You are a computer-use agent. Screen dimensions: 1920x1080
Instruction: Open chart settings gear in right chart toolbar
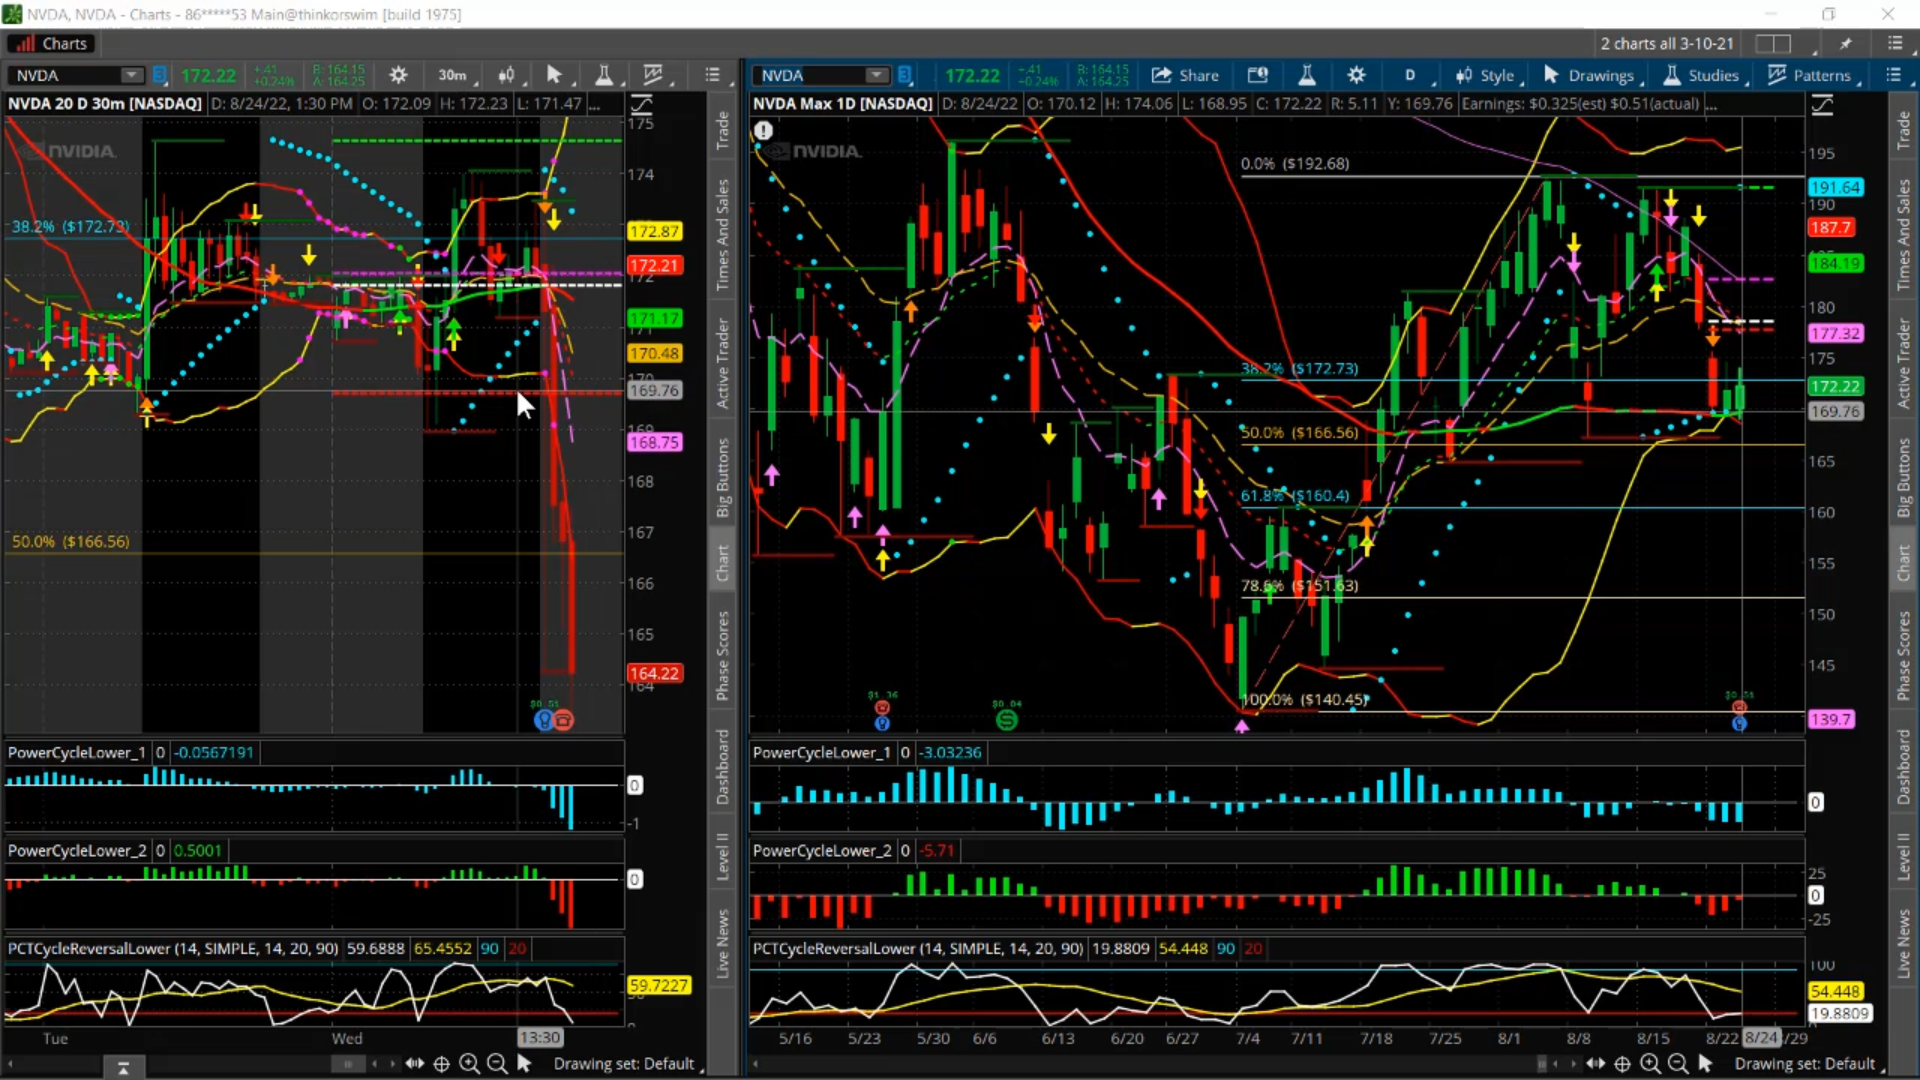1356,75
